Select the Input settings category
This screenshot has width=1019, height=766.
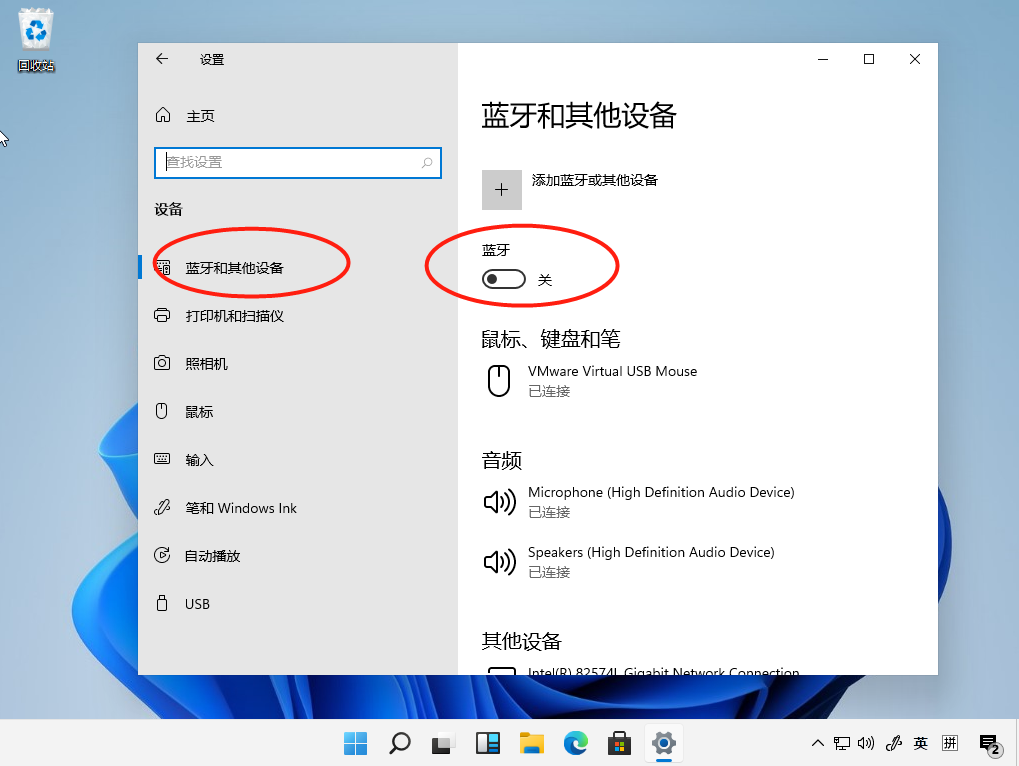[199, 460]
